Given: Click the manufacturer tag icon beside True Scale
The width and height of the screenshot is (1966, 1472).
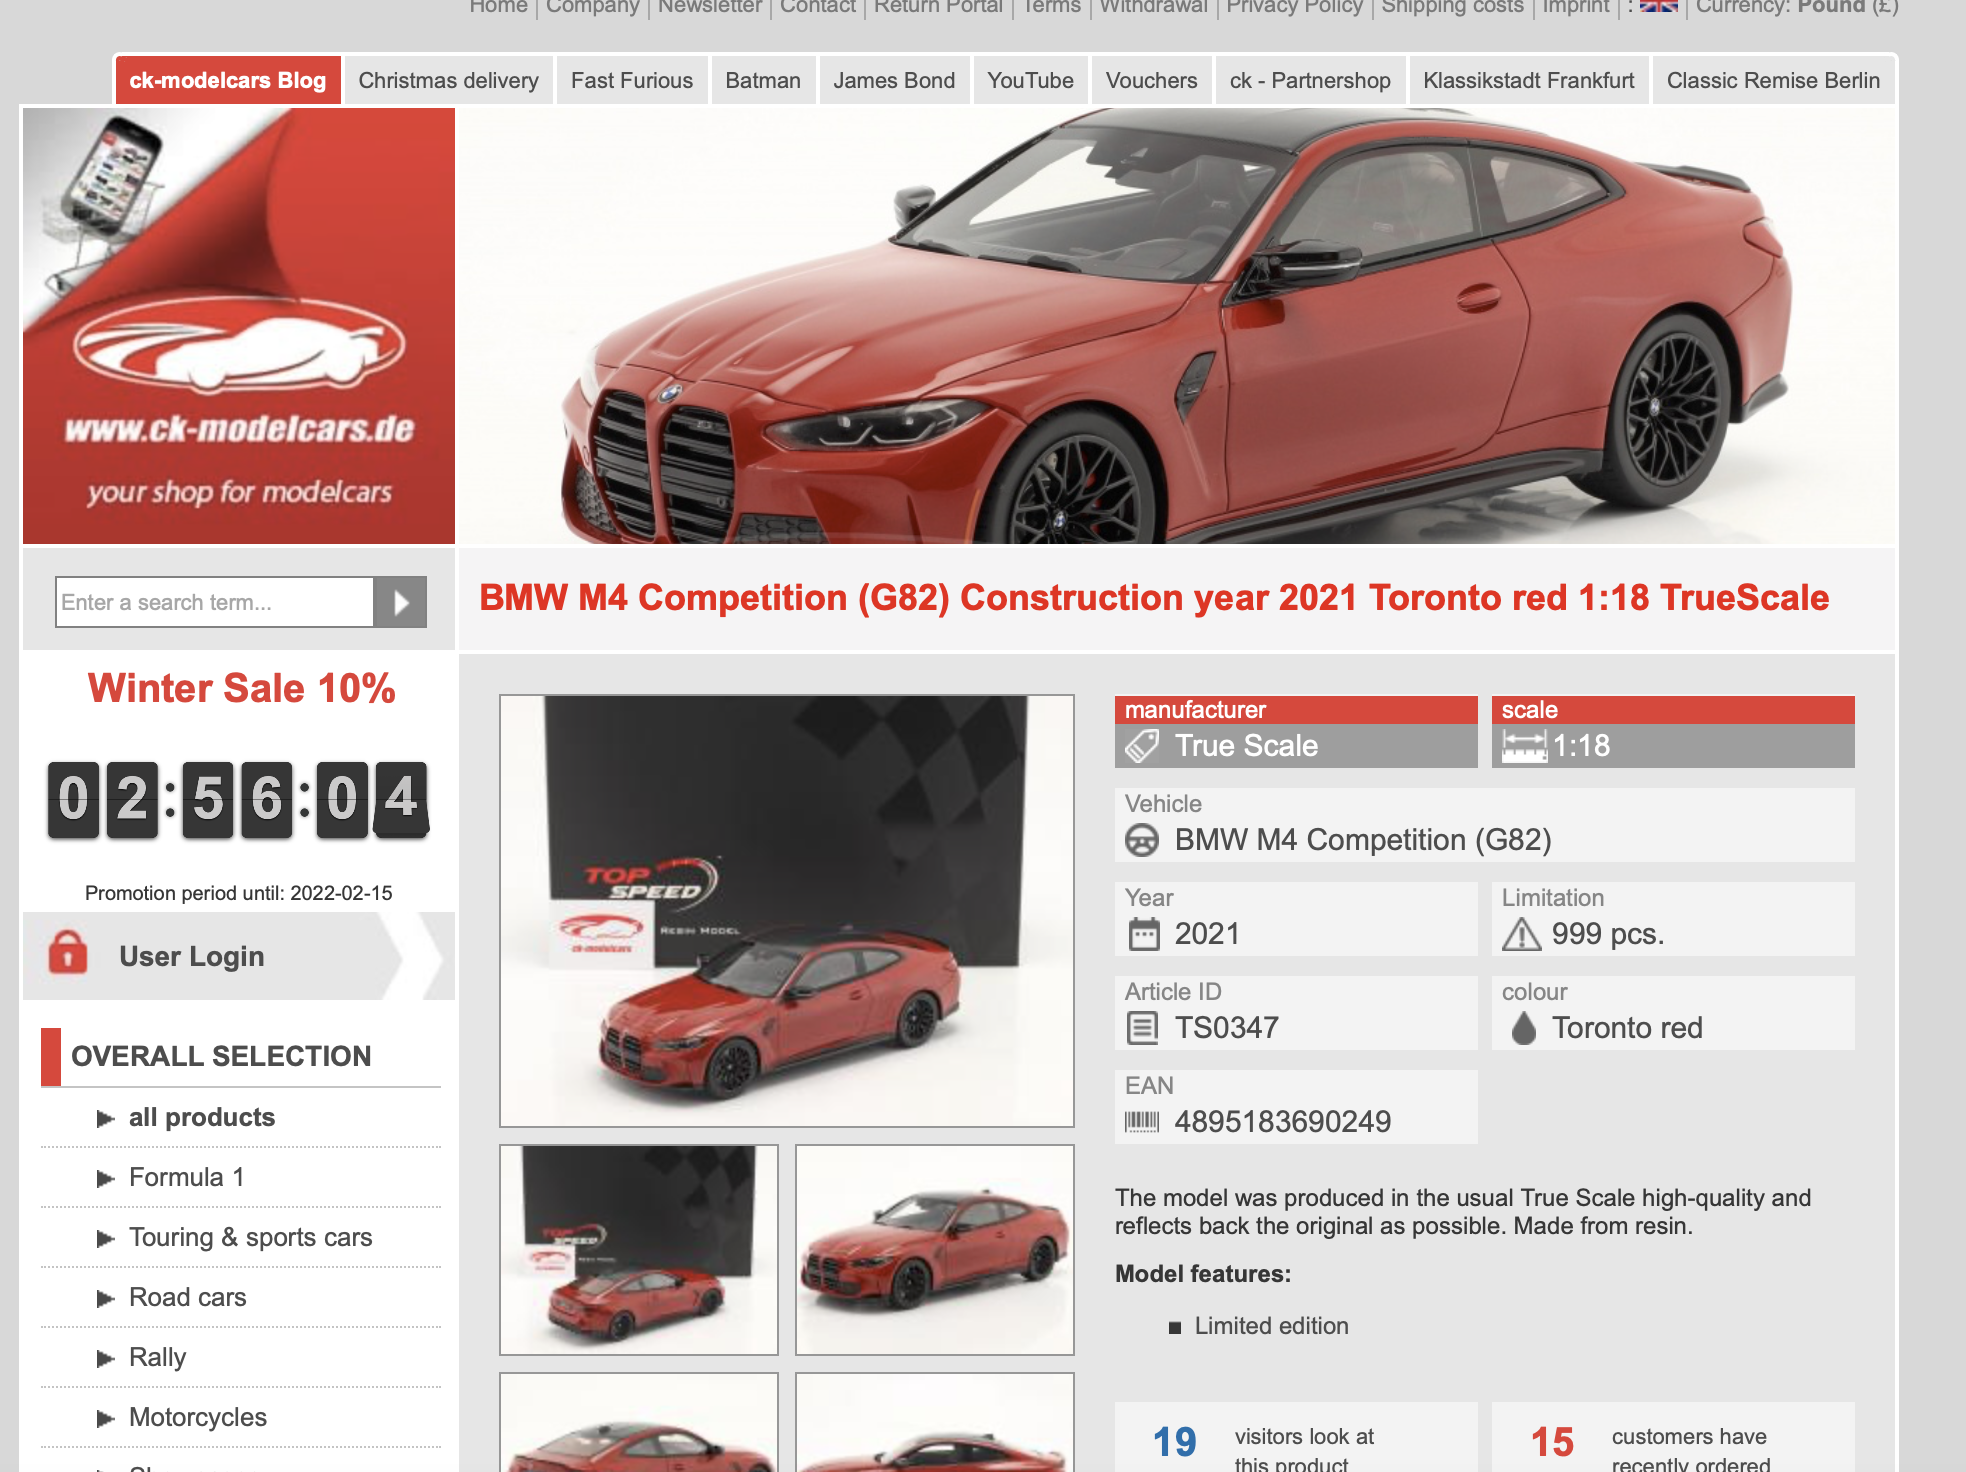Looking at the screenshot, I should click(x=1142, y=746).
